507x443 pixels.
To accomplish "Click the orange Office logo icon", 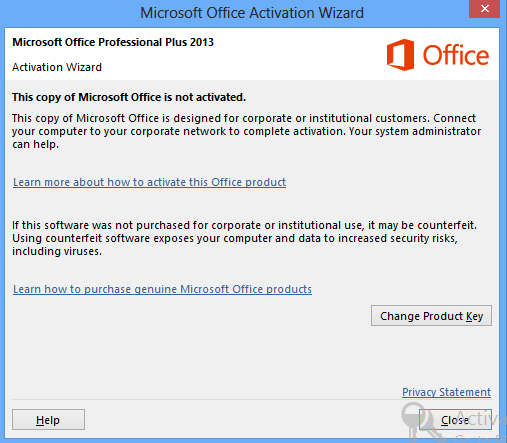I will click(400, 55).
